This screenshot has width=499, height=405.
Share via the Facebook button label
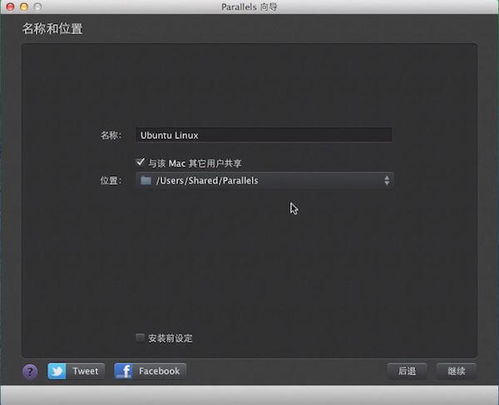coord(159,371)
